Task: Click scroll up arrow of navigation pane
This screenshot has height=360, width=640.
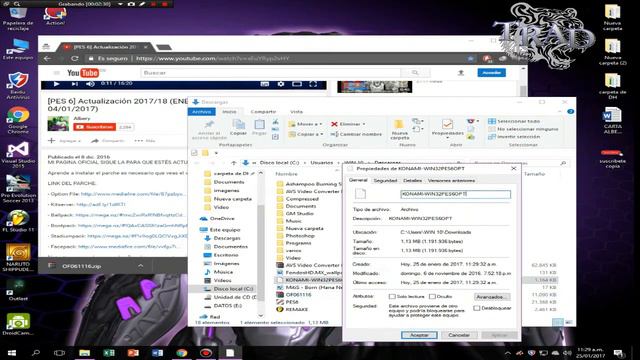Action: click(x=260, y=173)
